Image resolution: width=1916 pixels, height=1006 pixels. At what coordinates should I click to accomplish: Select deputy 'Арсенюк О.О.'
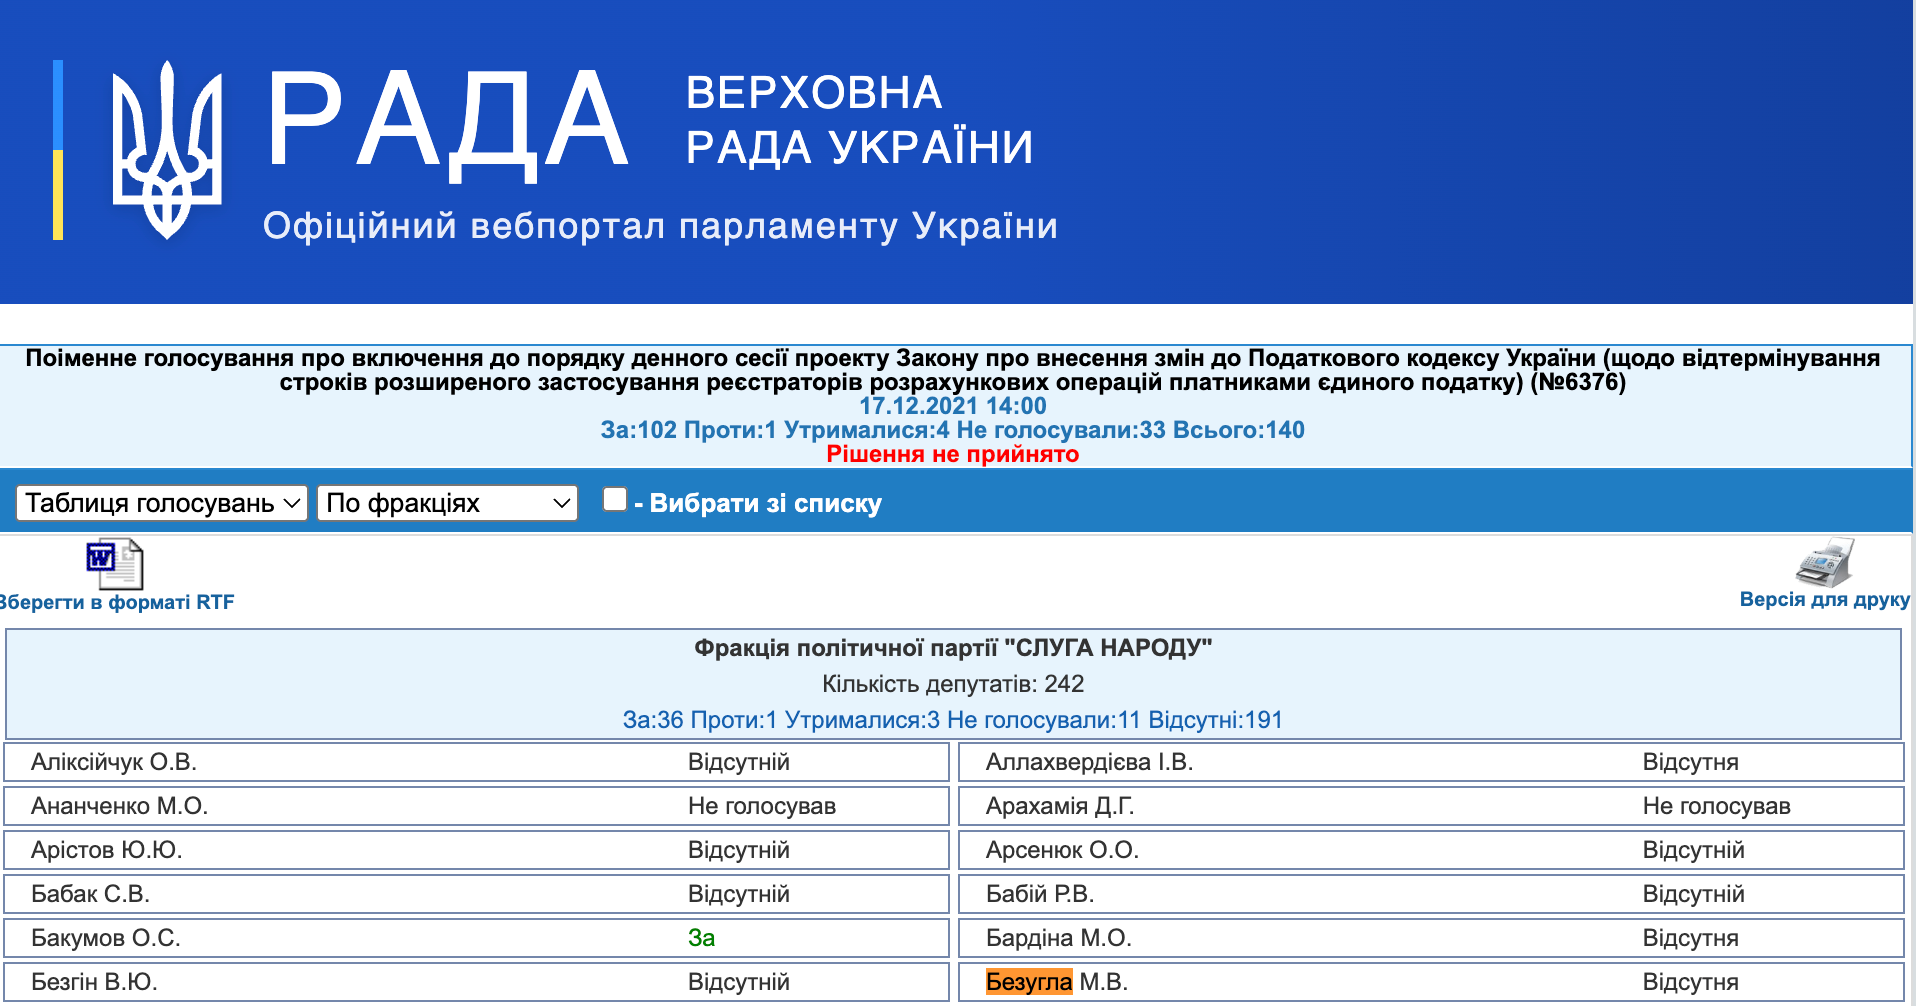coord(1063,850)
